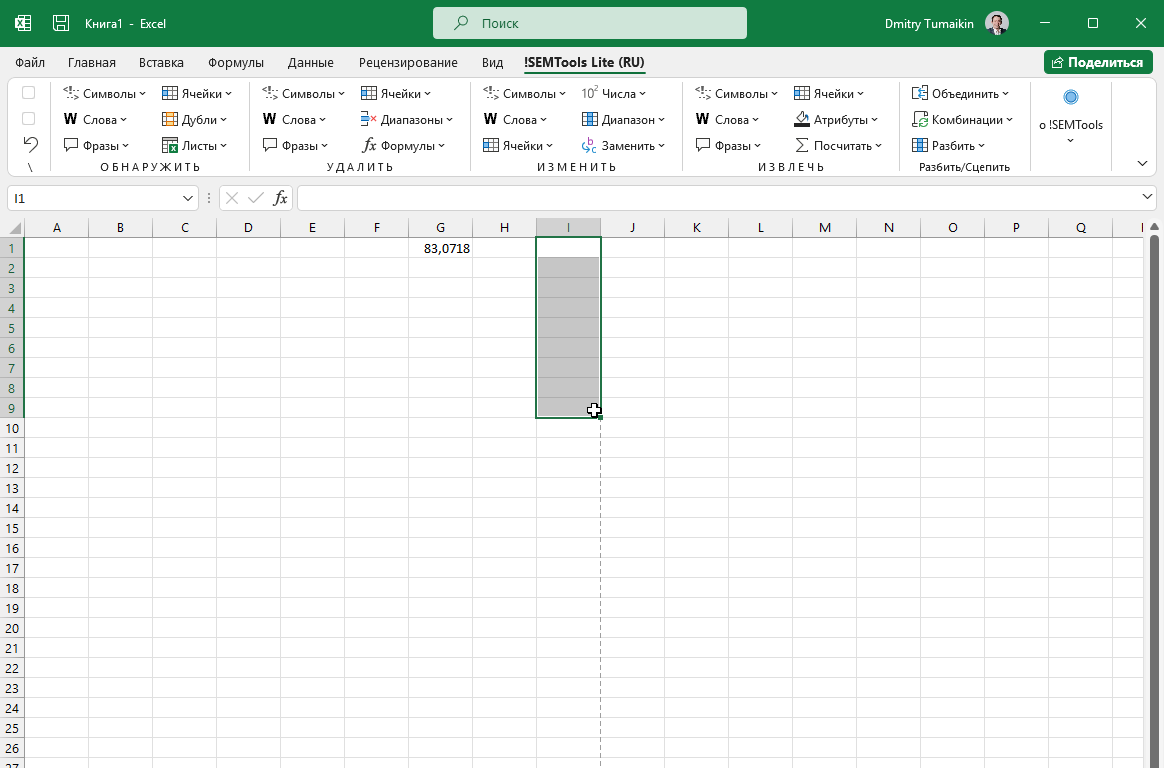Open the Атрибуты (attributes) menu
Image resolution: width=1164 pixels, height=768 pixels.
(x=836, y=119)
